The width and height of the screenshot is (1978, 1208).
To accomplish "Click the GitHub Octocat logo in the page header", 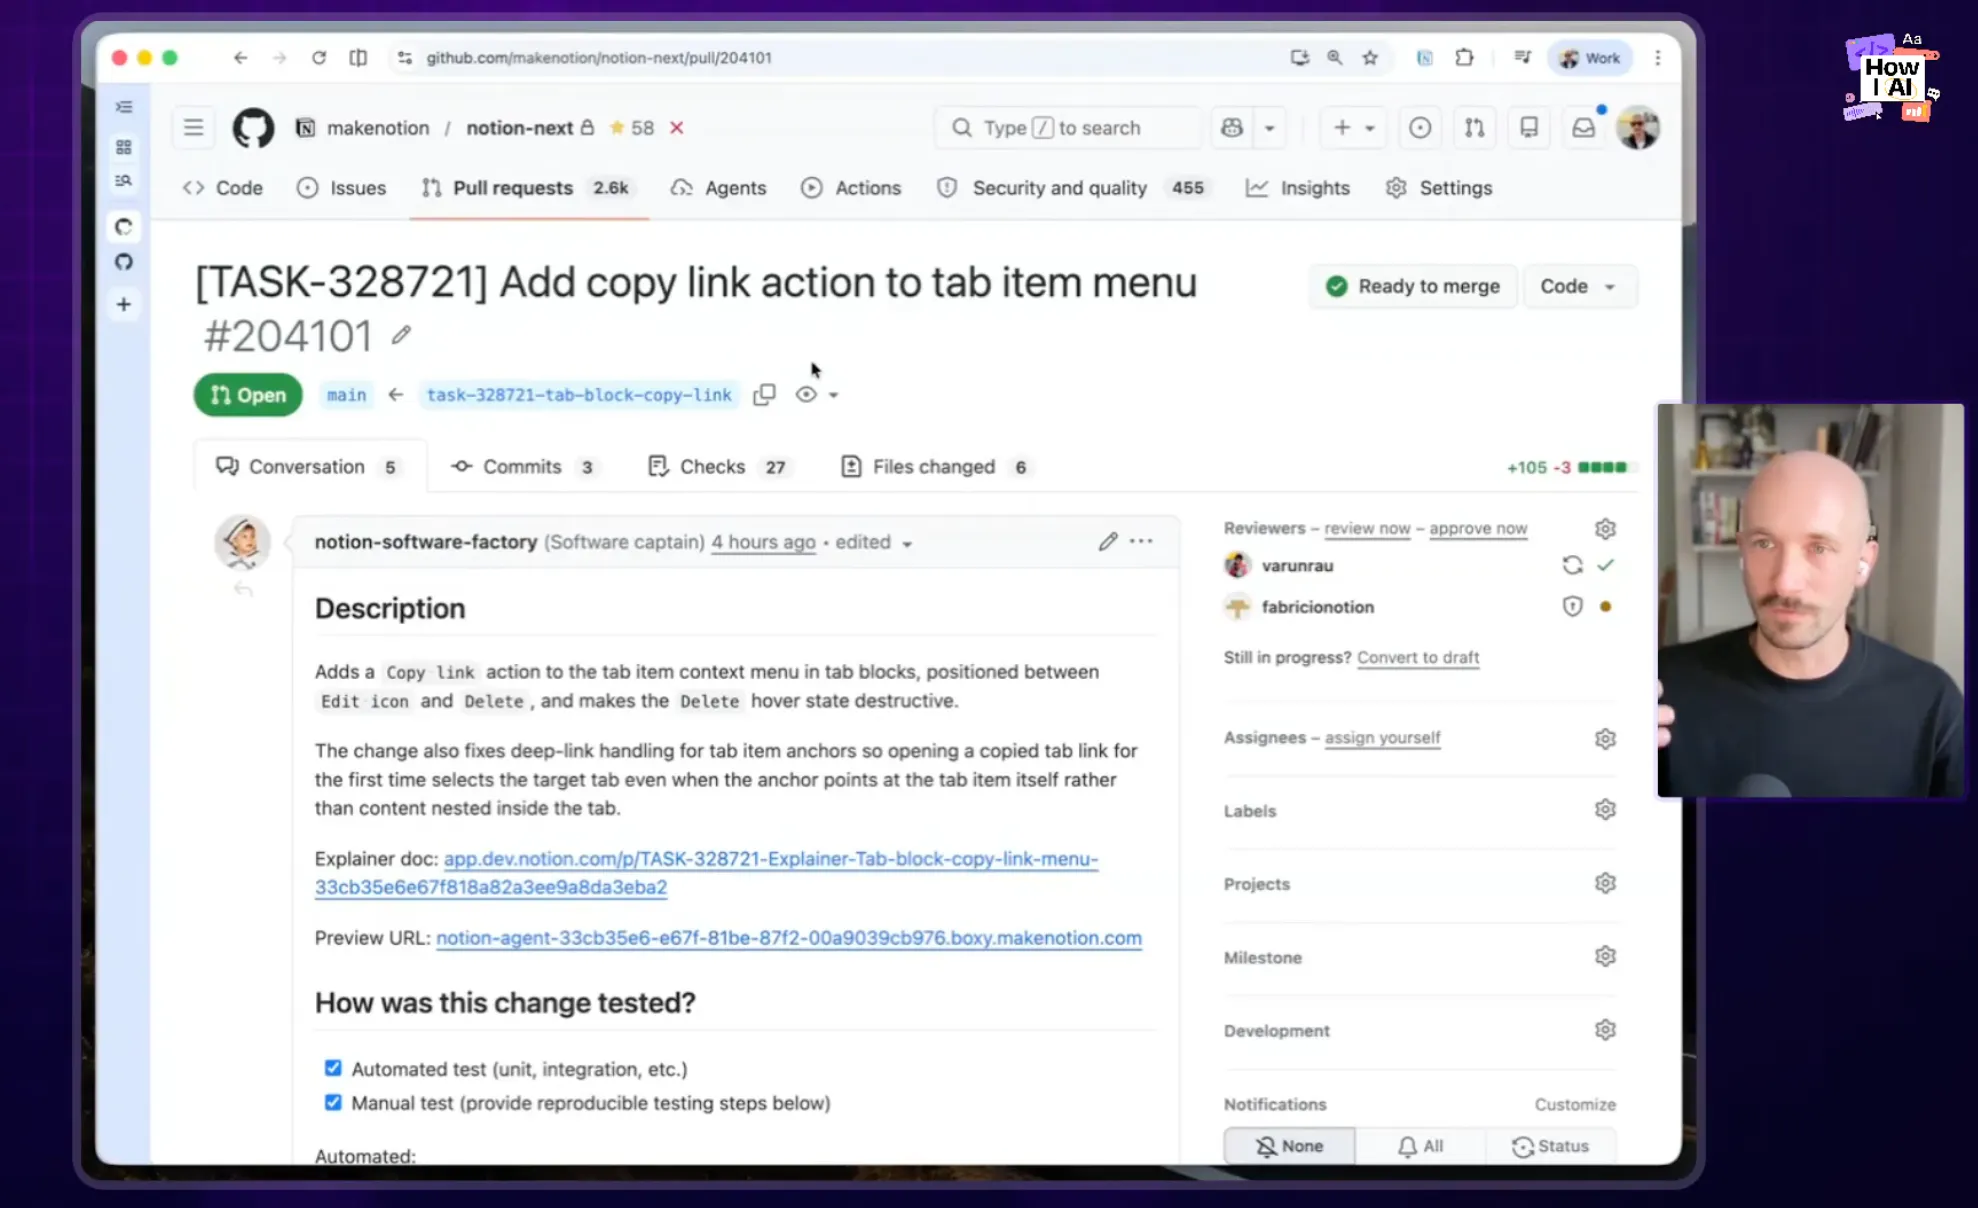I will point(253,128).
